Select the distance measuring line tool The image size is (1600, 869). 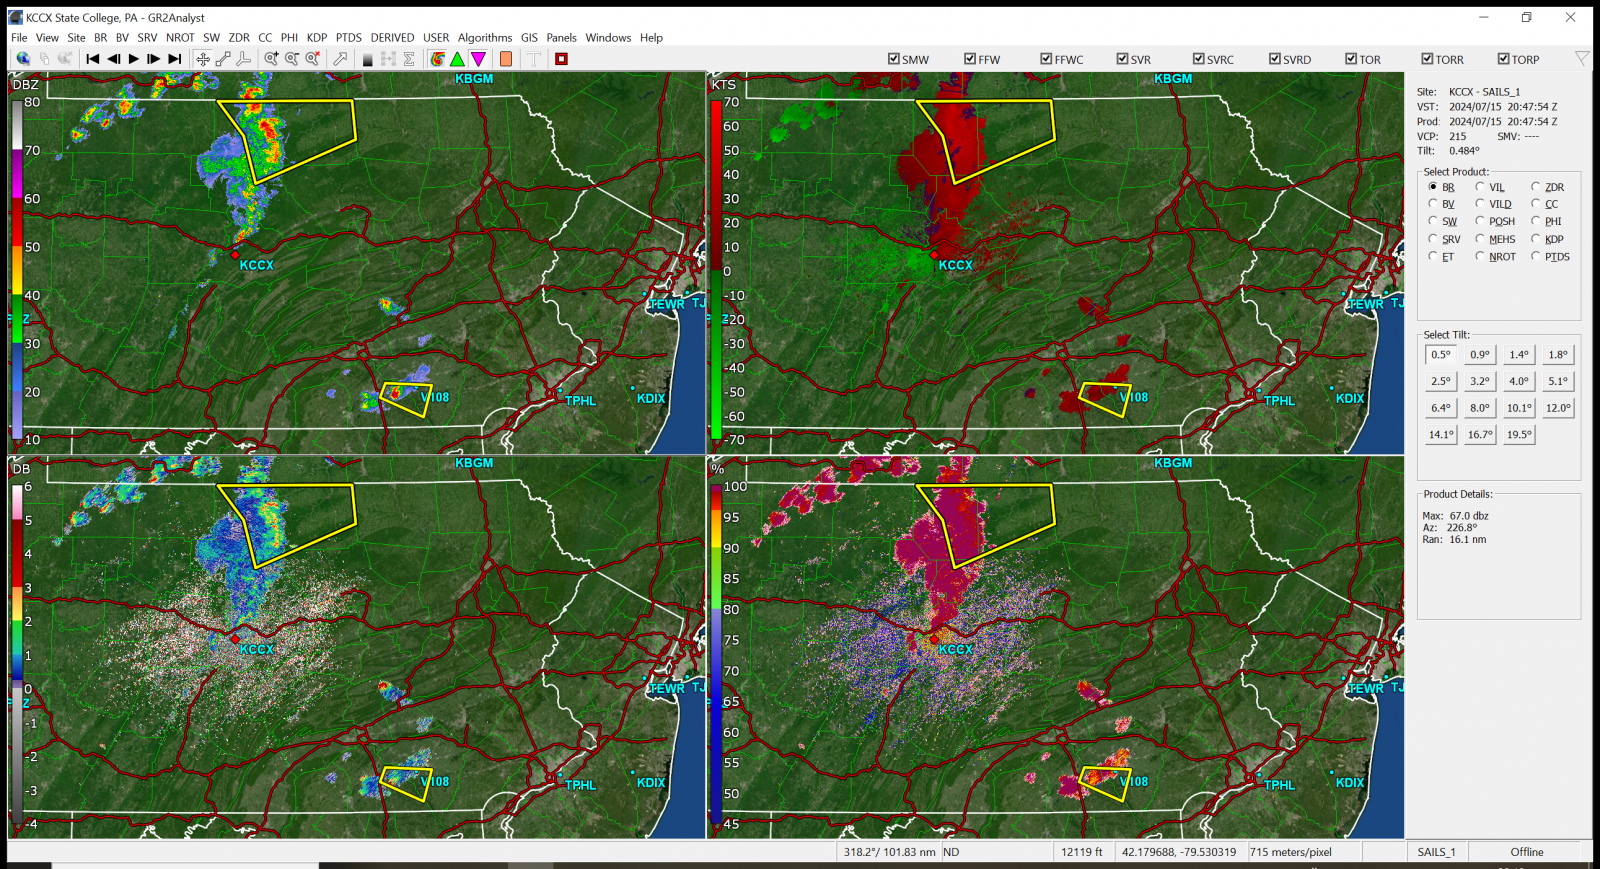click(x=223, y=59)
